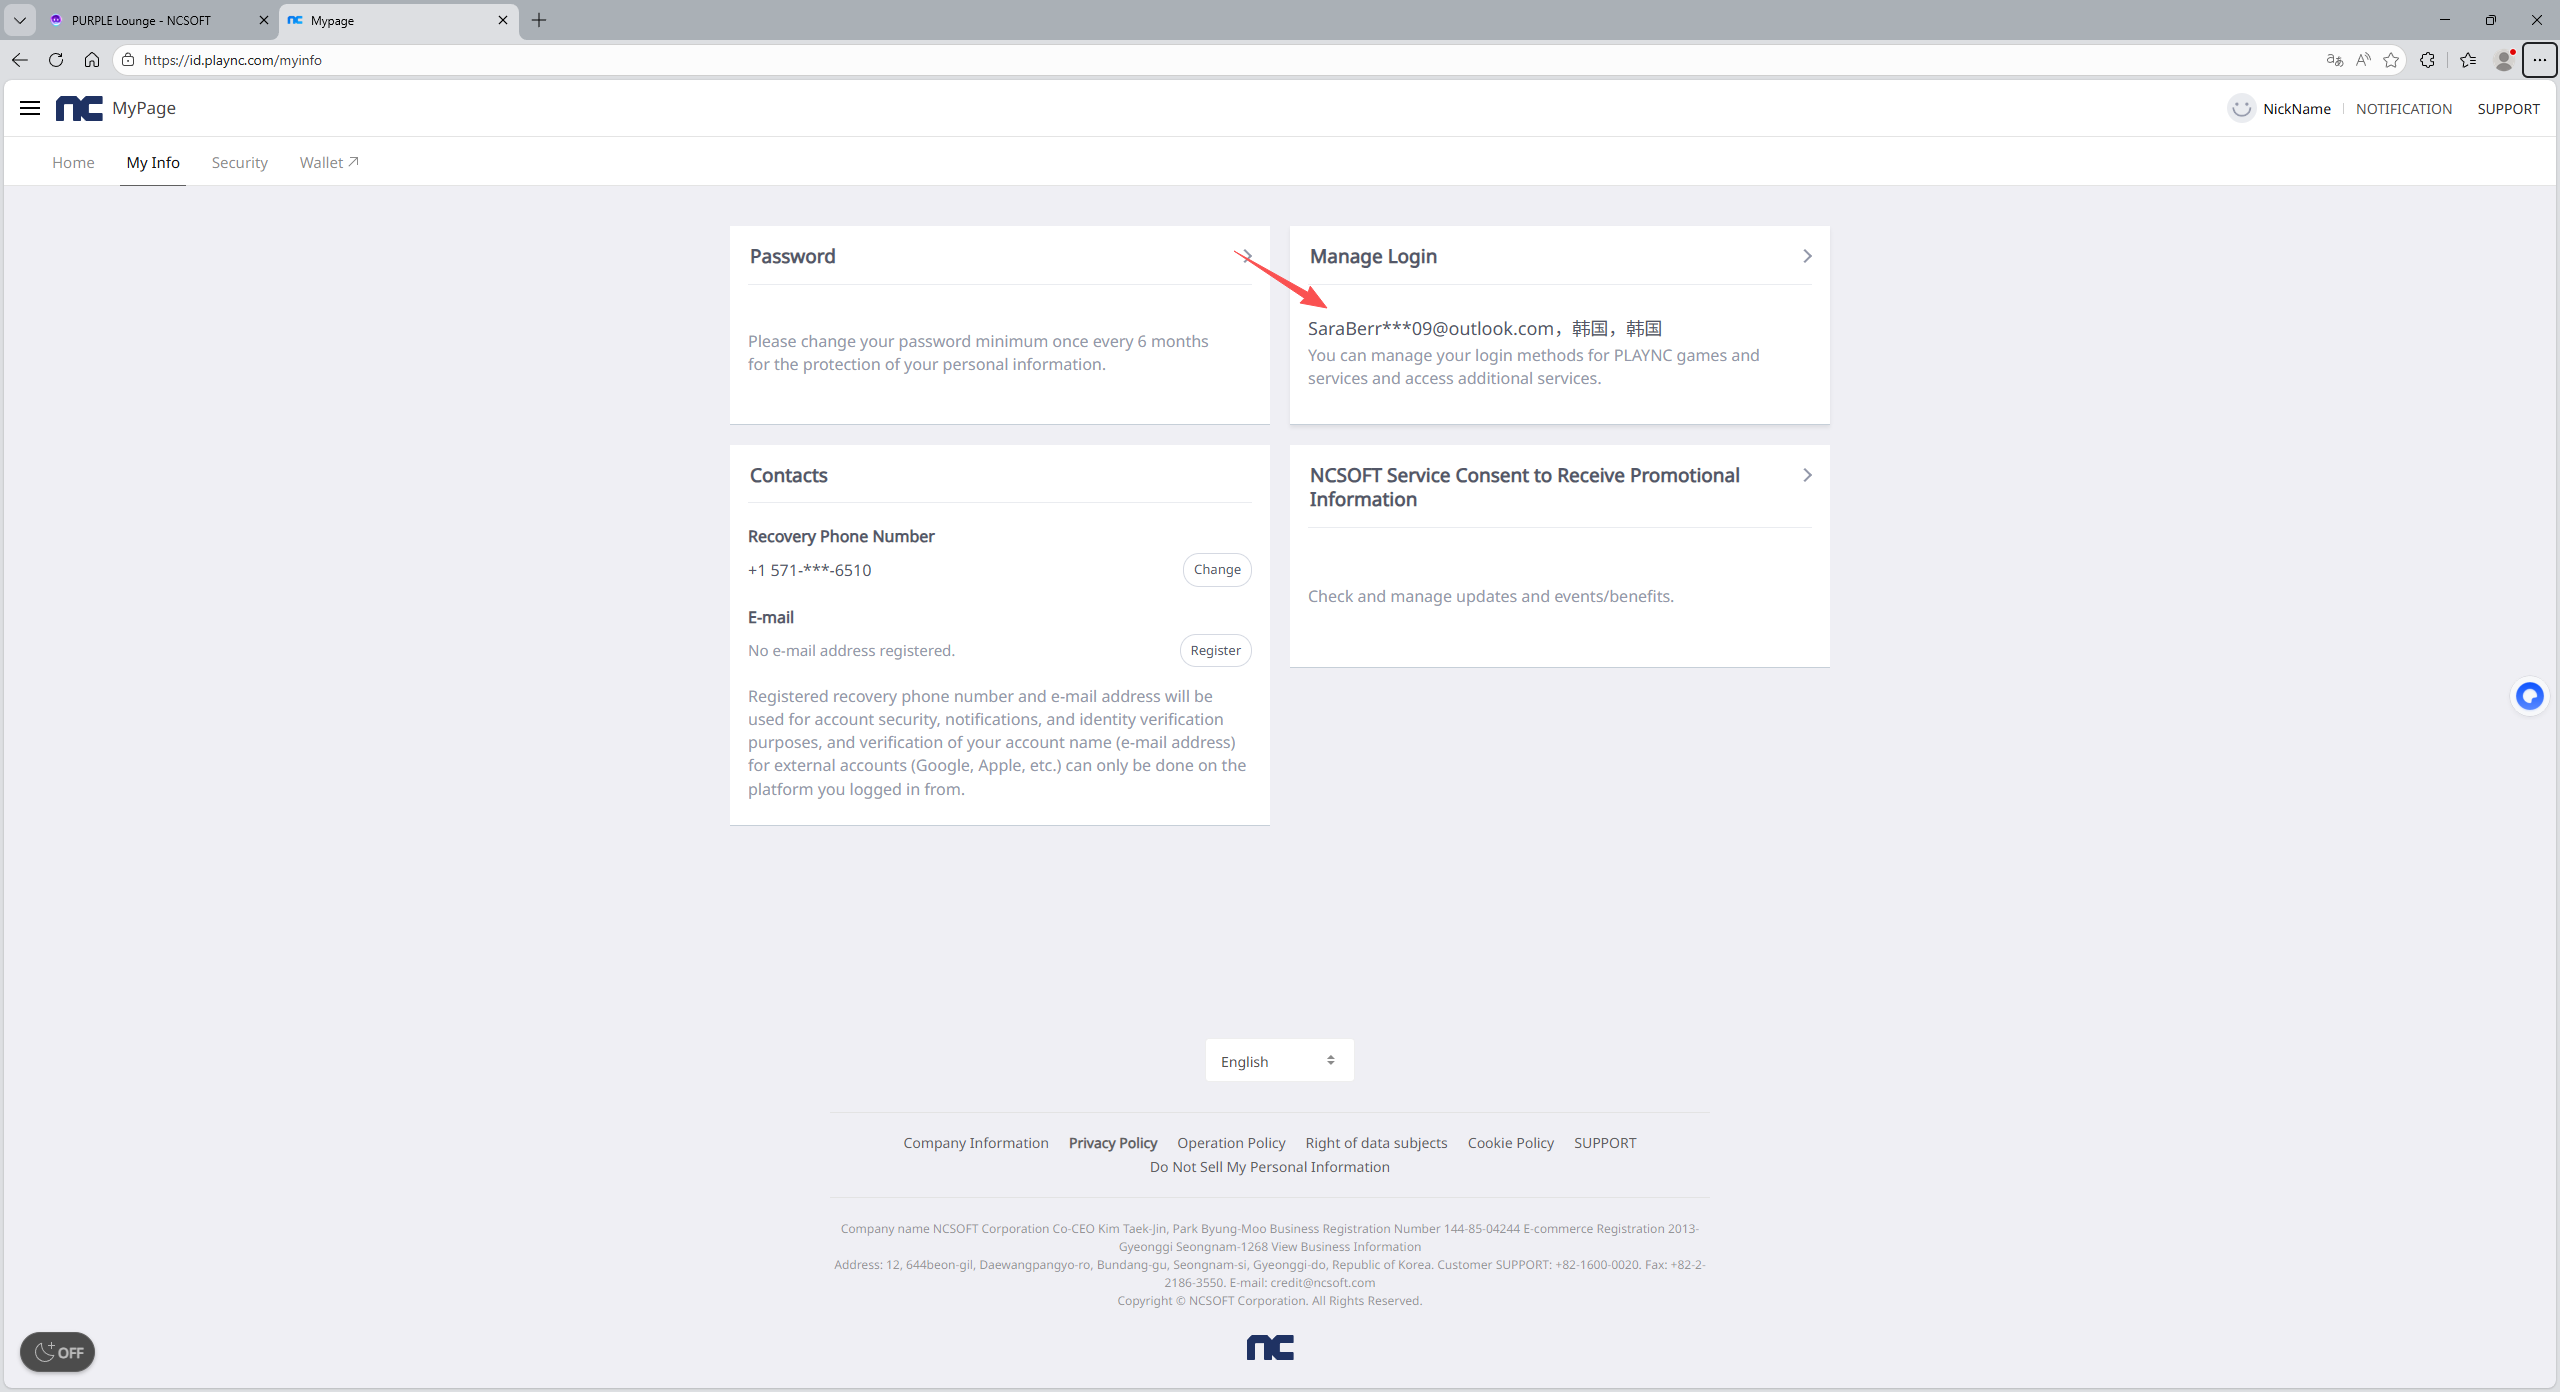Screen dimensions: 2560x1392
Task: Expand Manage Login chevron arrow
Action: [x=1806, y=256]
